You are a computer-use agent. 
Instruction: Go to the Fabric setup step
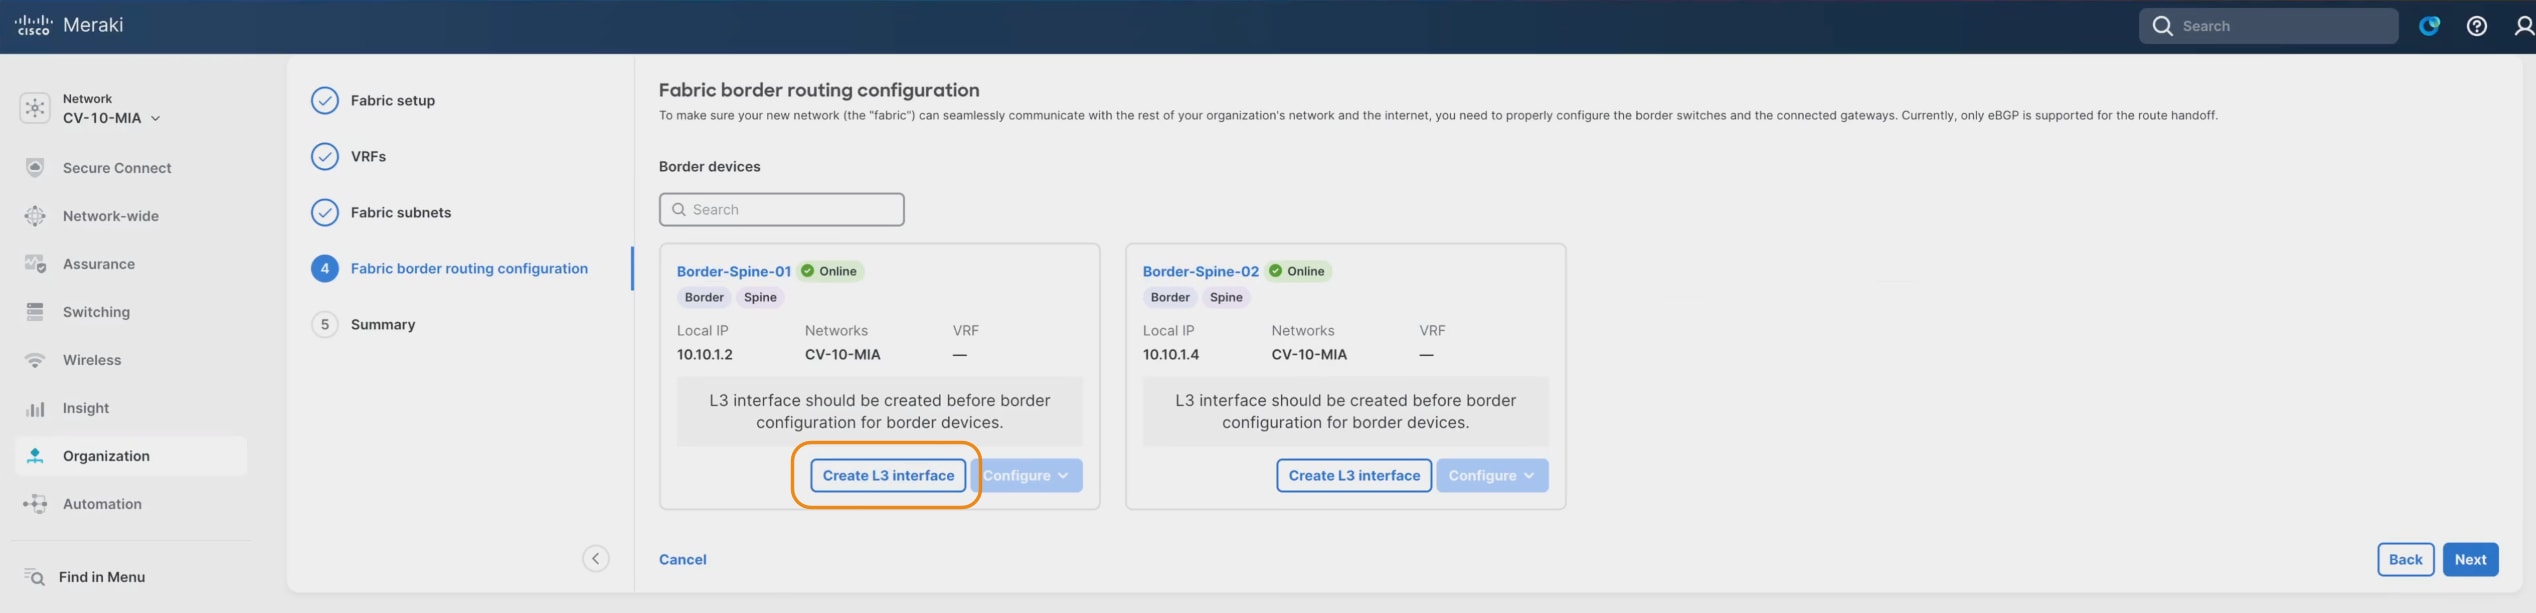[x=393, y=100]
